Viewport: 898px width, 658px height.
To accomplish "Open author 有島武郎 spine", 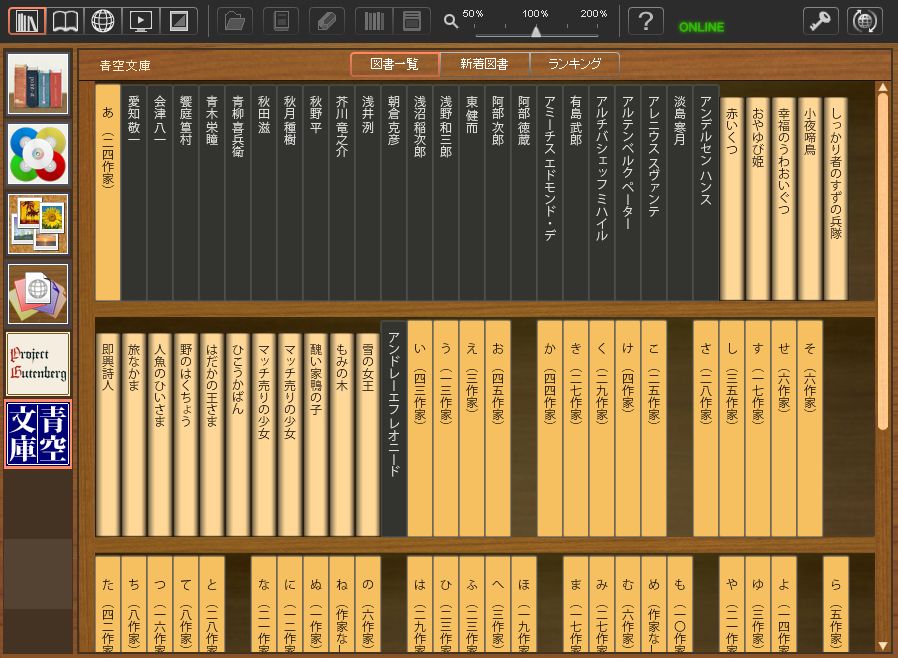I will coord(576,192).
